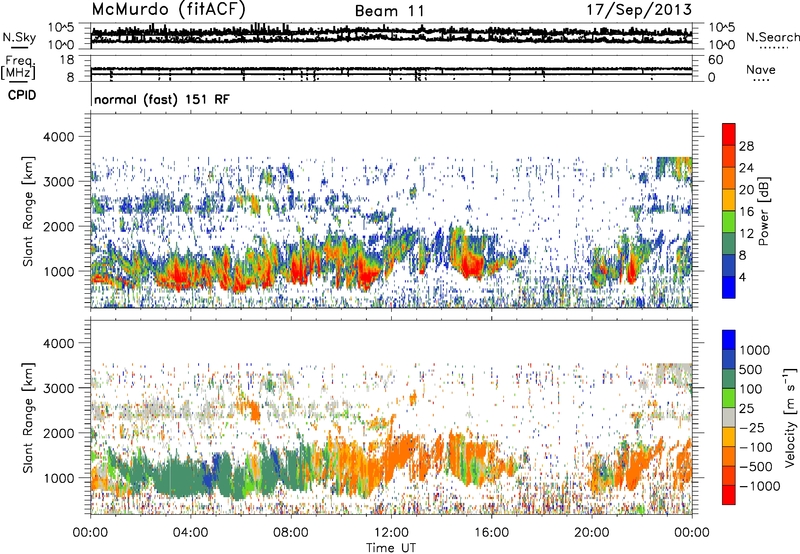Image resolution: width=800 pixels, height=554 pixels.
Task: Click the Slant Range label of power panel
Action: [x=28, y=211]
